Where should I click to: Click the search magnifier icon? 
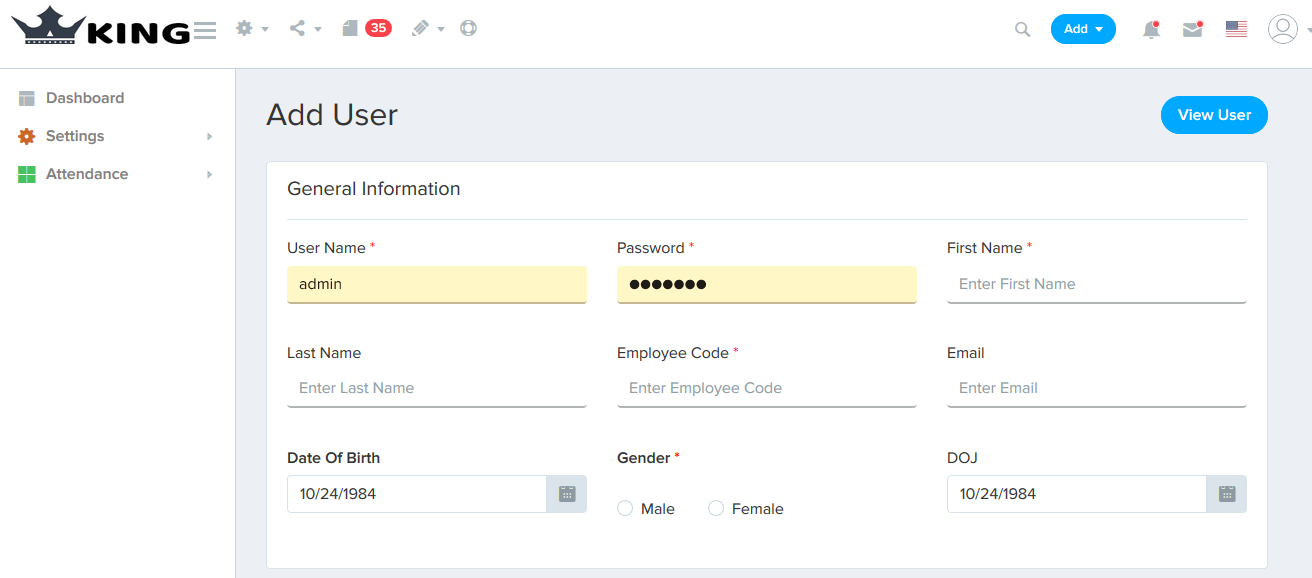[1022, 30]
